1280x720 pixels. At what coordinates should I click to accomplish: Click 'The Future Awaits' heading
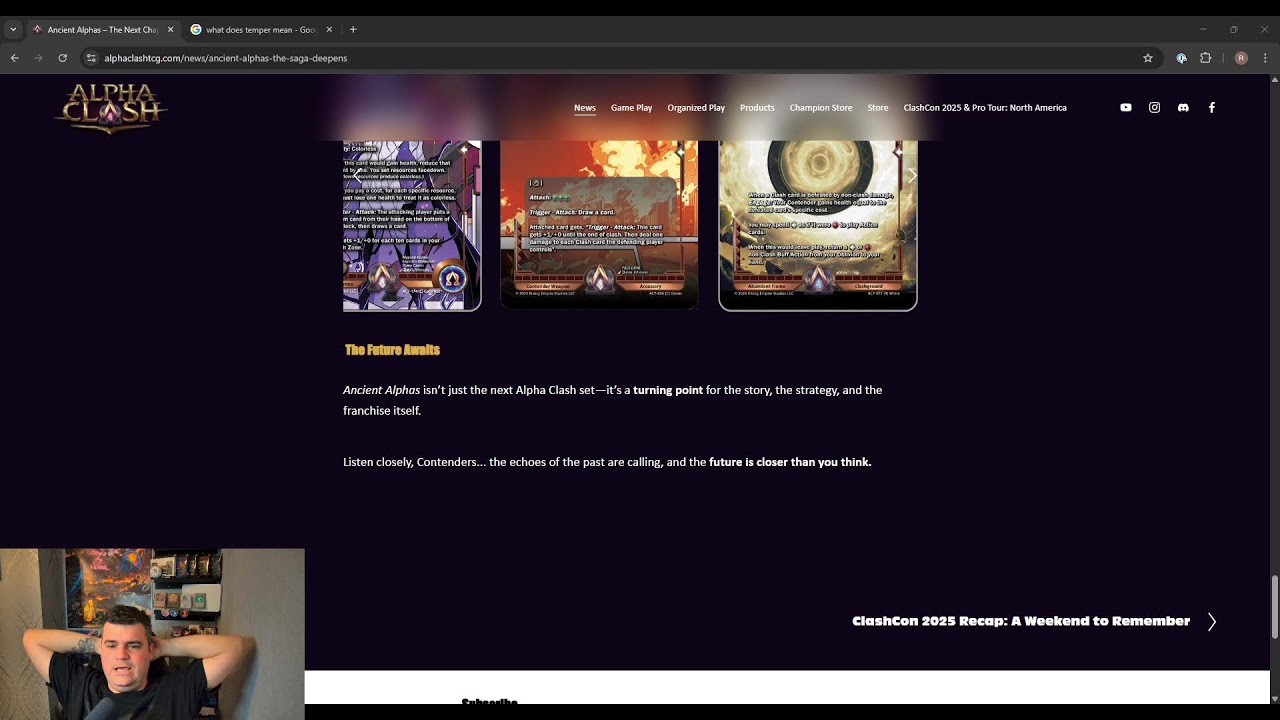392,349
